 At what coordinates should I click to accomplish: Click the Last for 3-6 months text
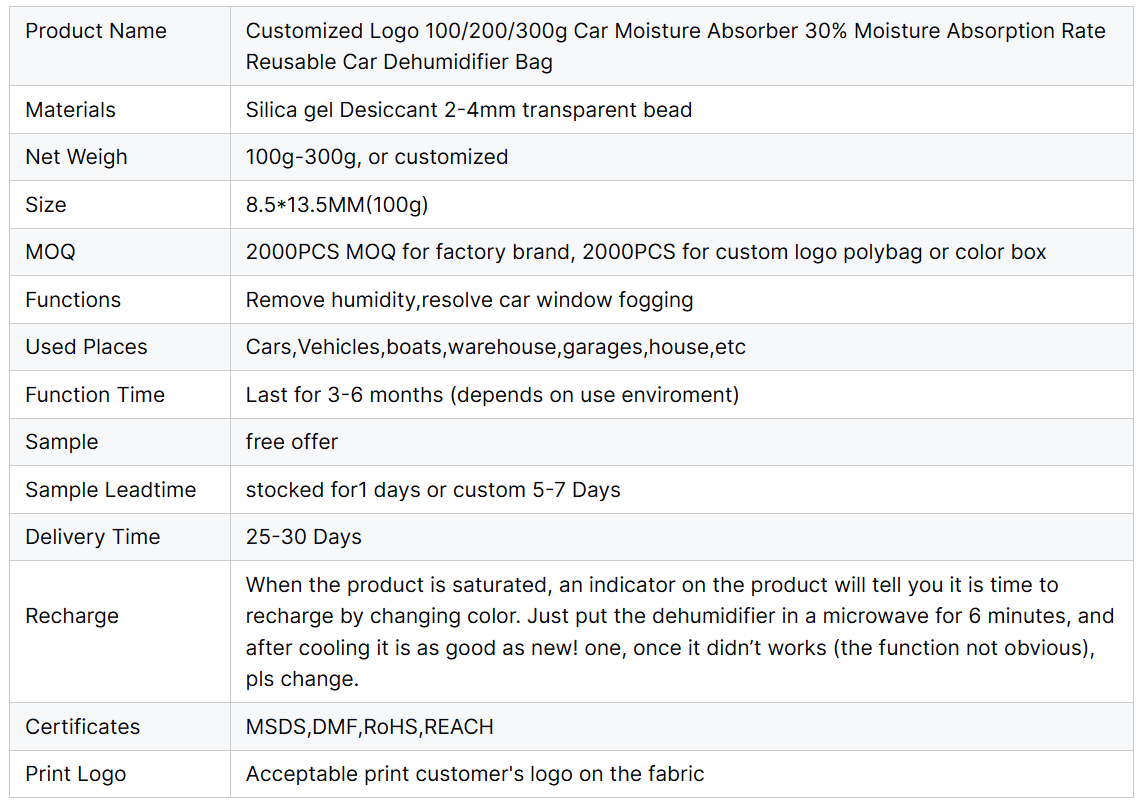pyautogui.click(x=492, y=395)
